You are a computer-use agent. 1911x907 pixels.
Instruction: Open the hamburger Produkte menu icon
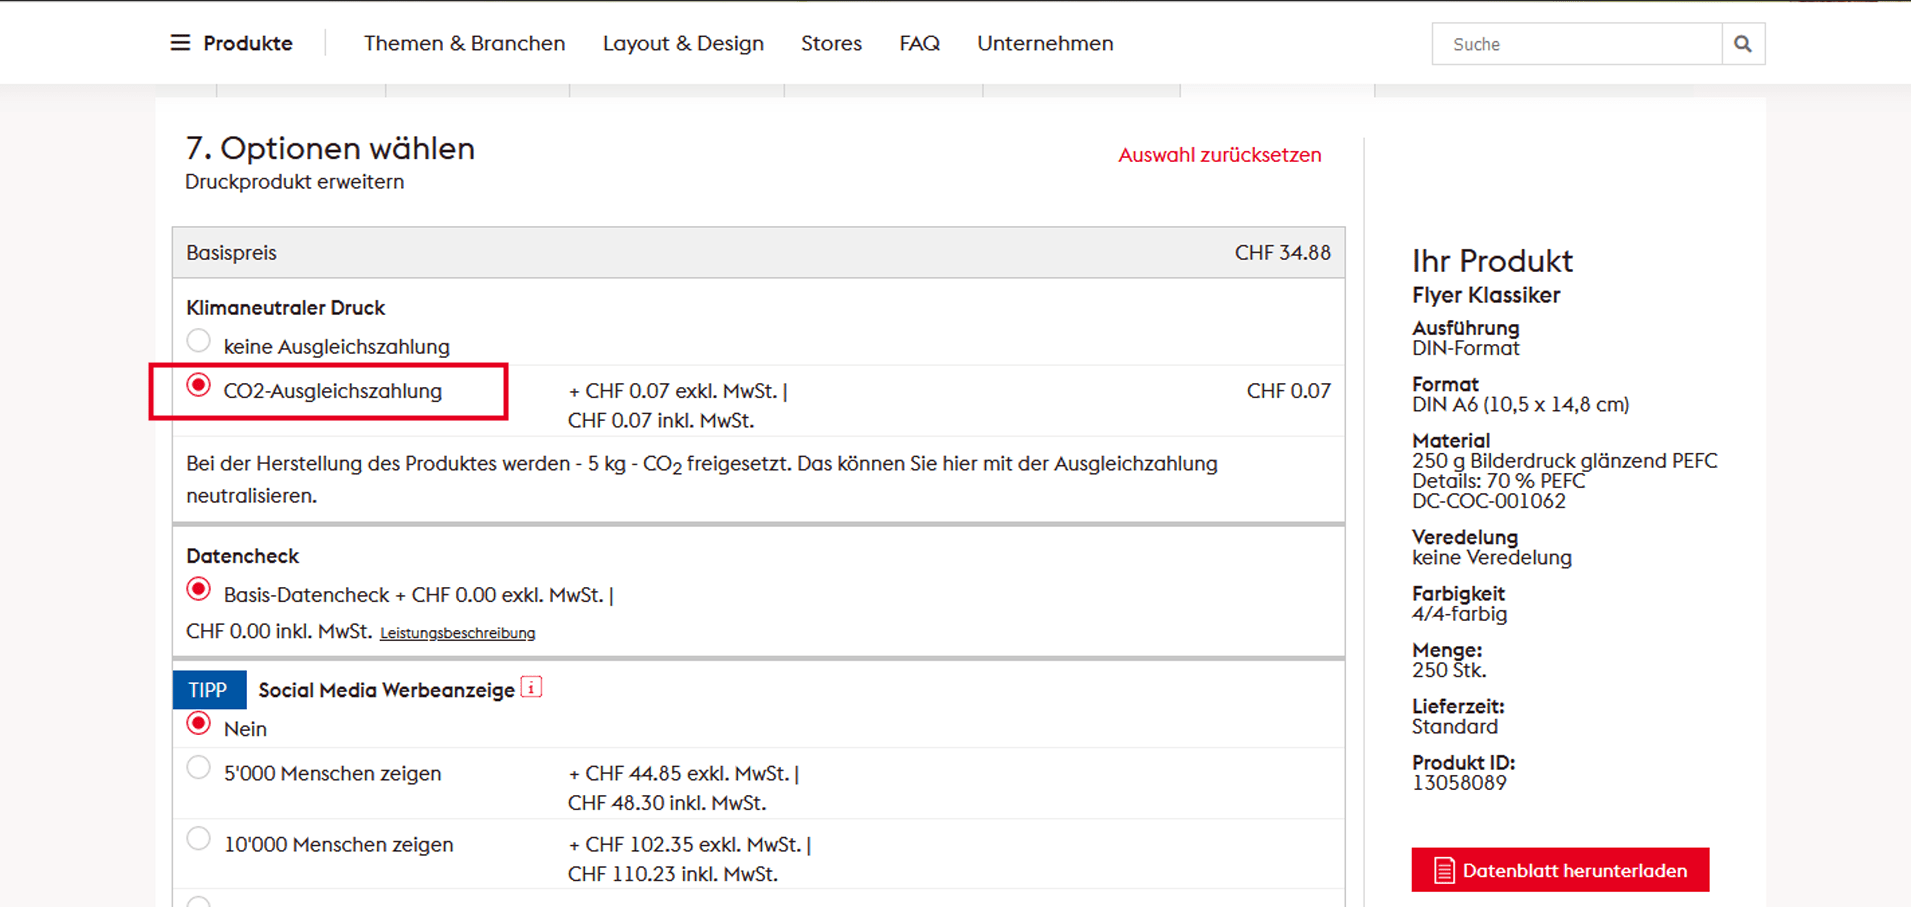(180, 43)
